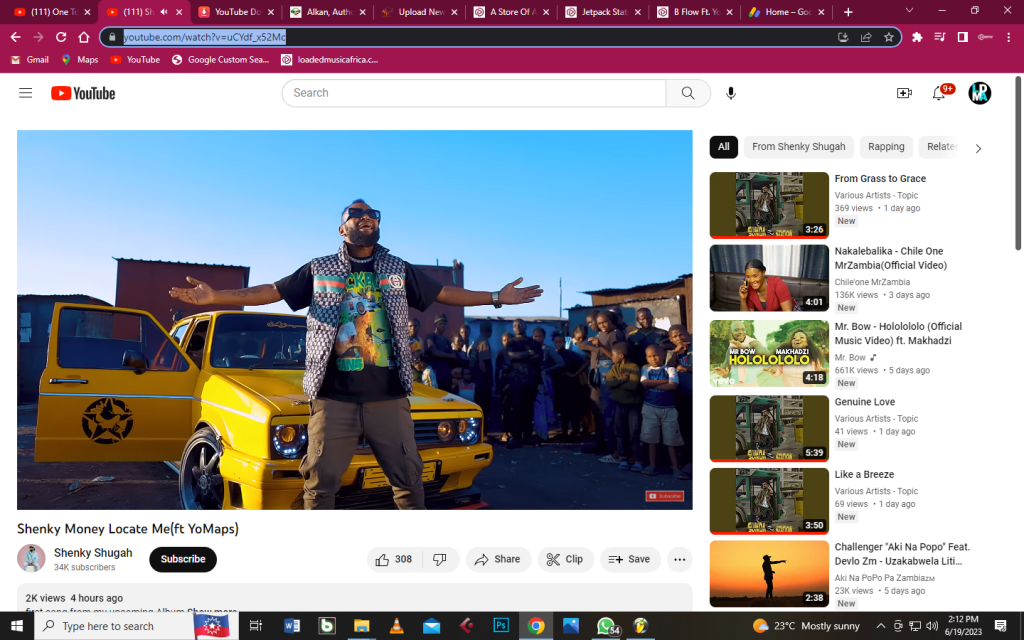Open Maps bookmark

click(80, 59)
